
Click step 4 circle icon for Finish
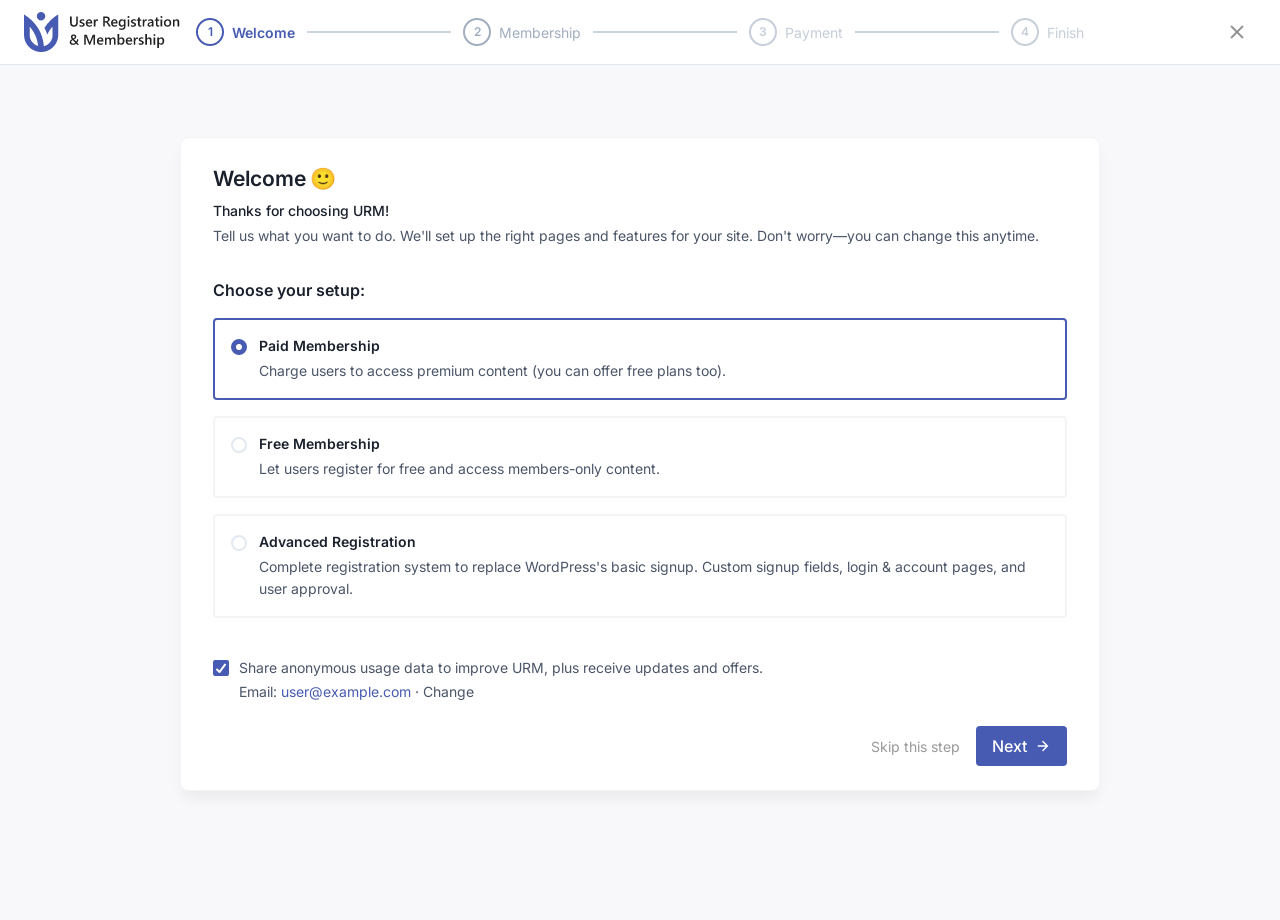click(x=1025, y=32)
